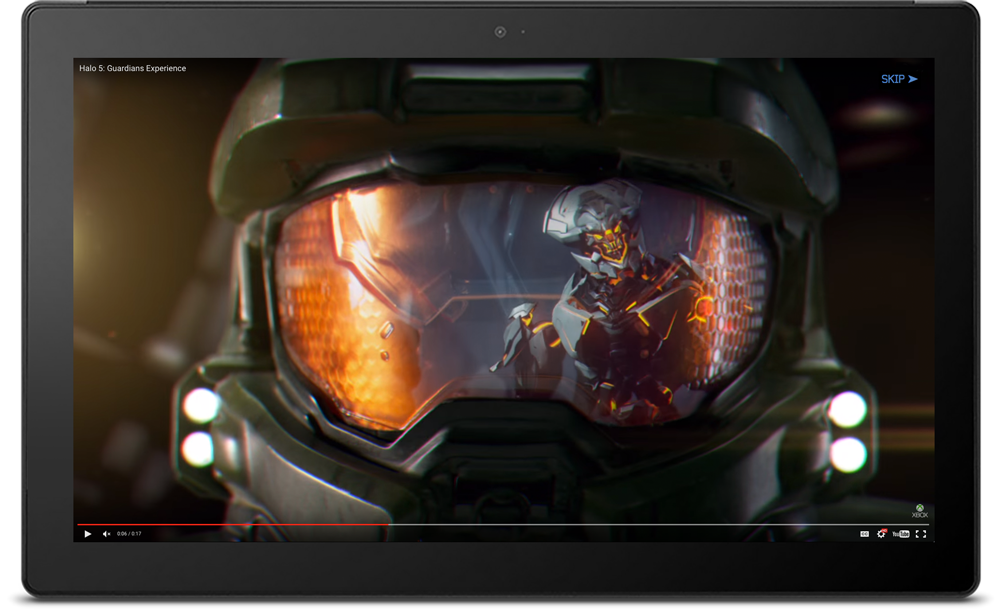Skip the video with the SKIP button
Screen dimensions: 1000x612
(899, 79)
